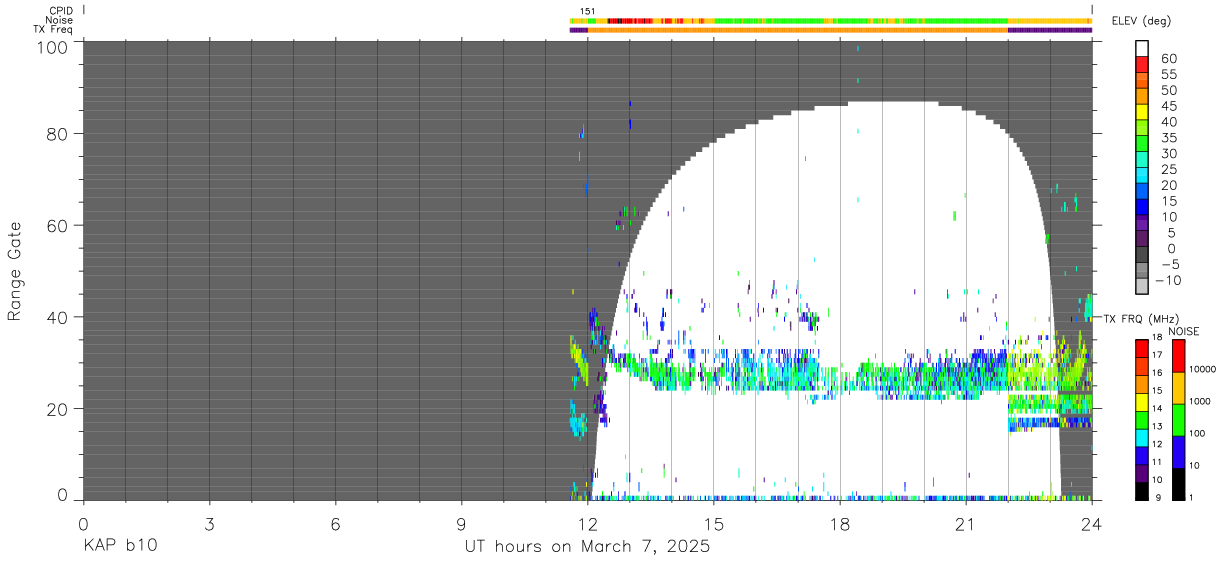The width and height of the screenshot is (1228, 567).
Task: Click the ELEV legend value '35'
Action: [1167, 138]
